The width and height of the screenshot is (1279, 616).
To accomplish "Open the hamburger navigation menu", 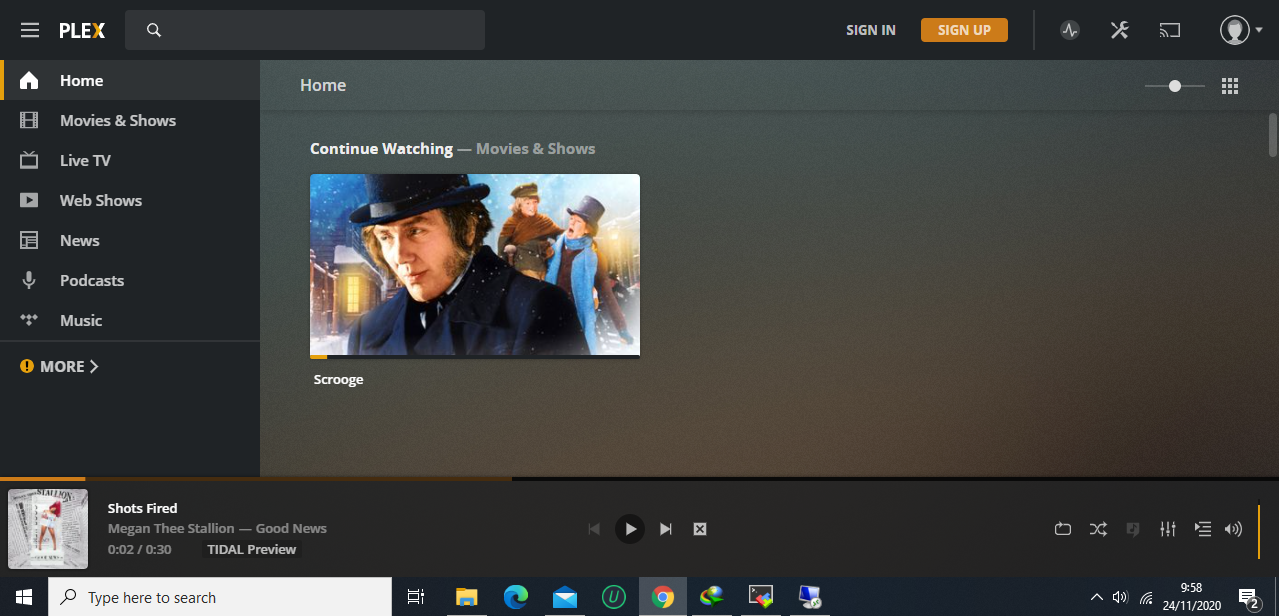I will coord(30,30).
